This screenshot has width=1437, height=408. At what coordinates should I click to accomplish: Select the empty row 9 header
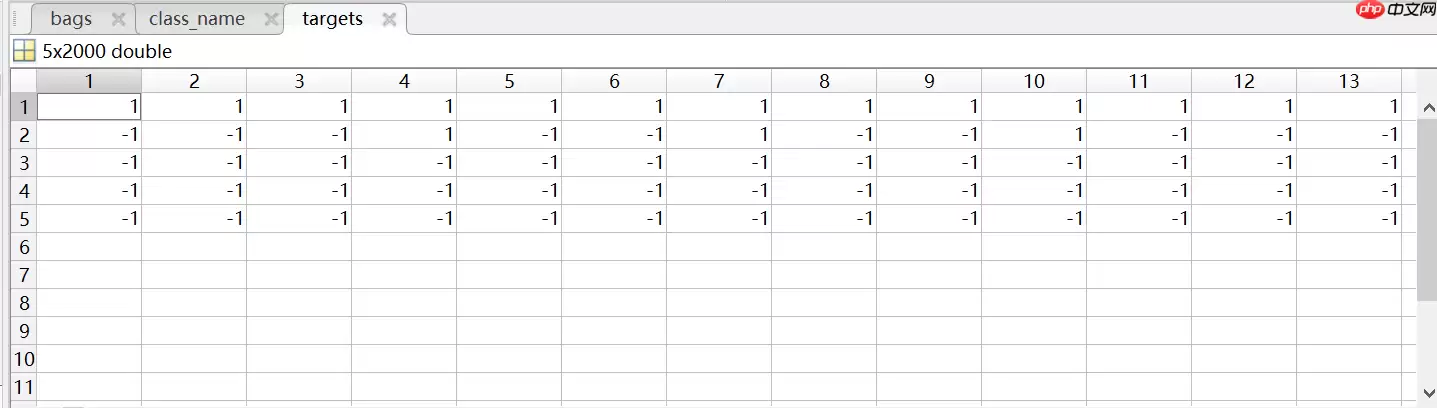(x=23, y=331)
